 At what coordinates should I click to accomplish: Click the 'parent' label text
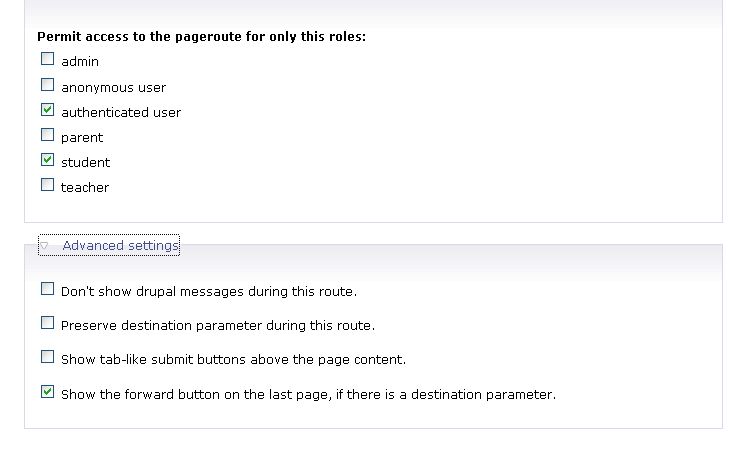click(82, 138)
